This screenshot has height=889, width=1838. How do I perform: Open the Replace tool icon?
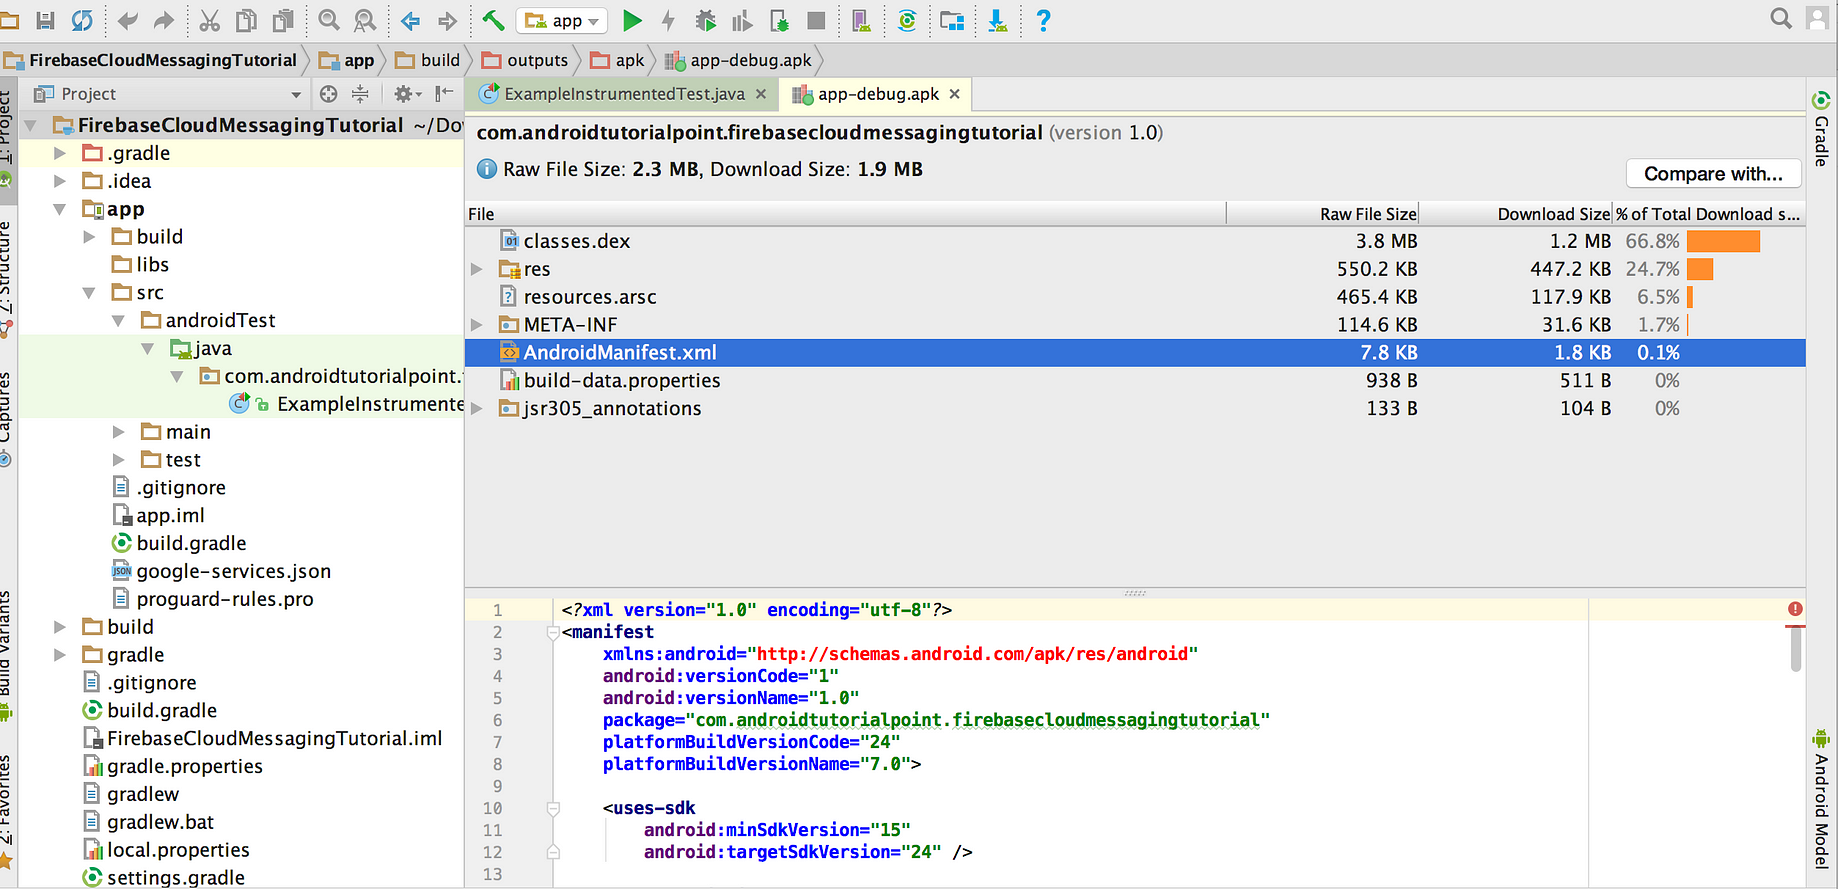click(366, 20)
